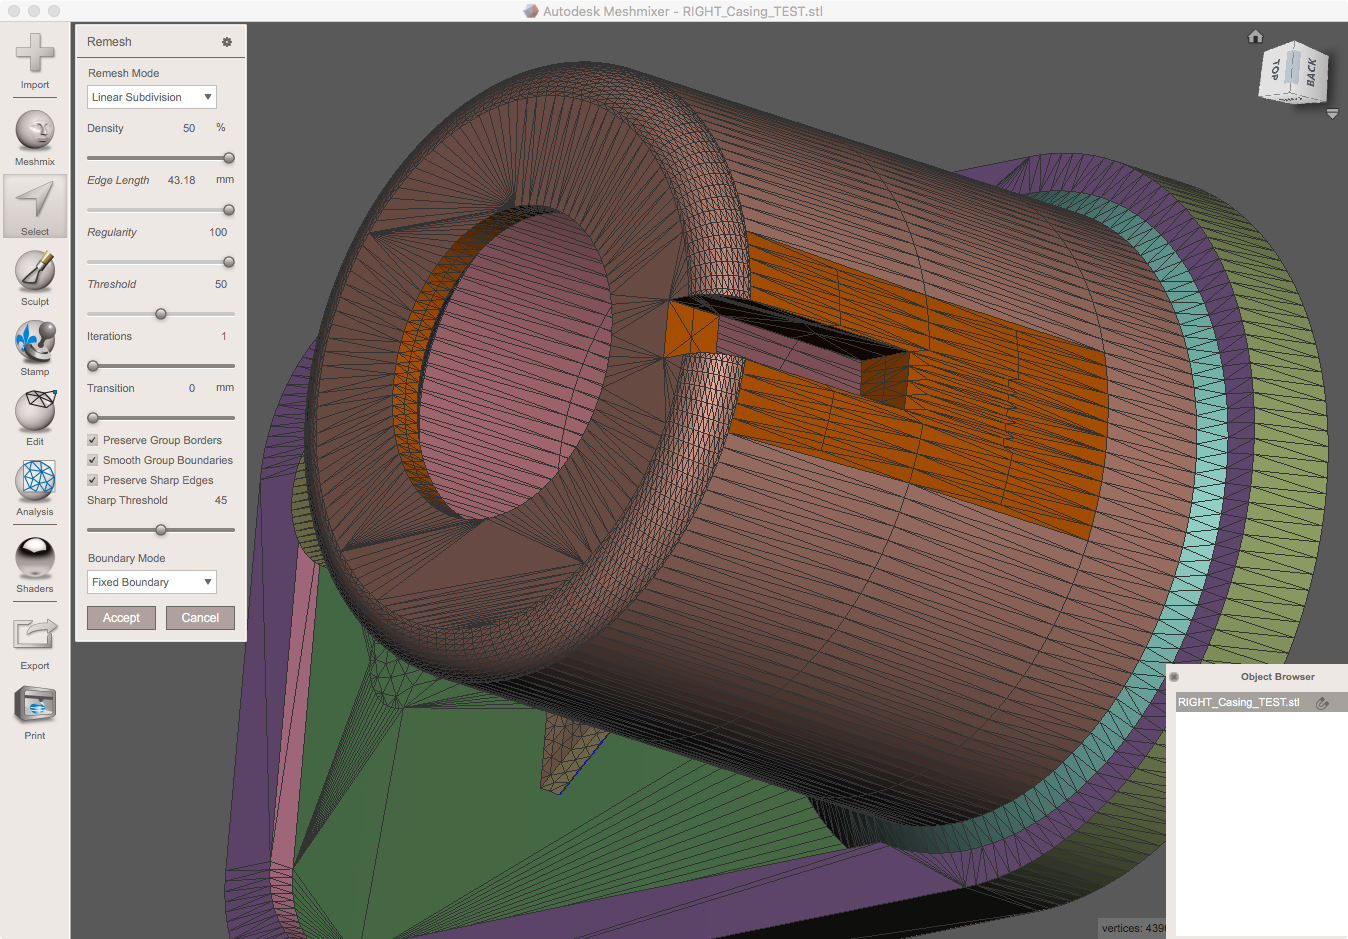The image size is (1348, 939).
Task: Click the Accept button
Action: [x=121, y=618]
